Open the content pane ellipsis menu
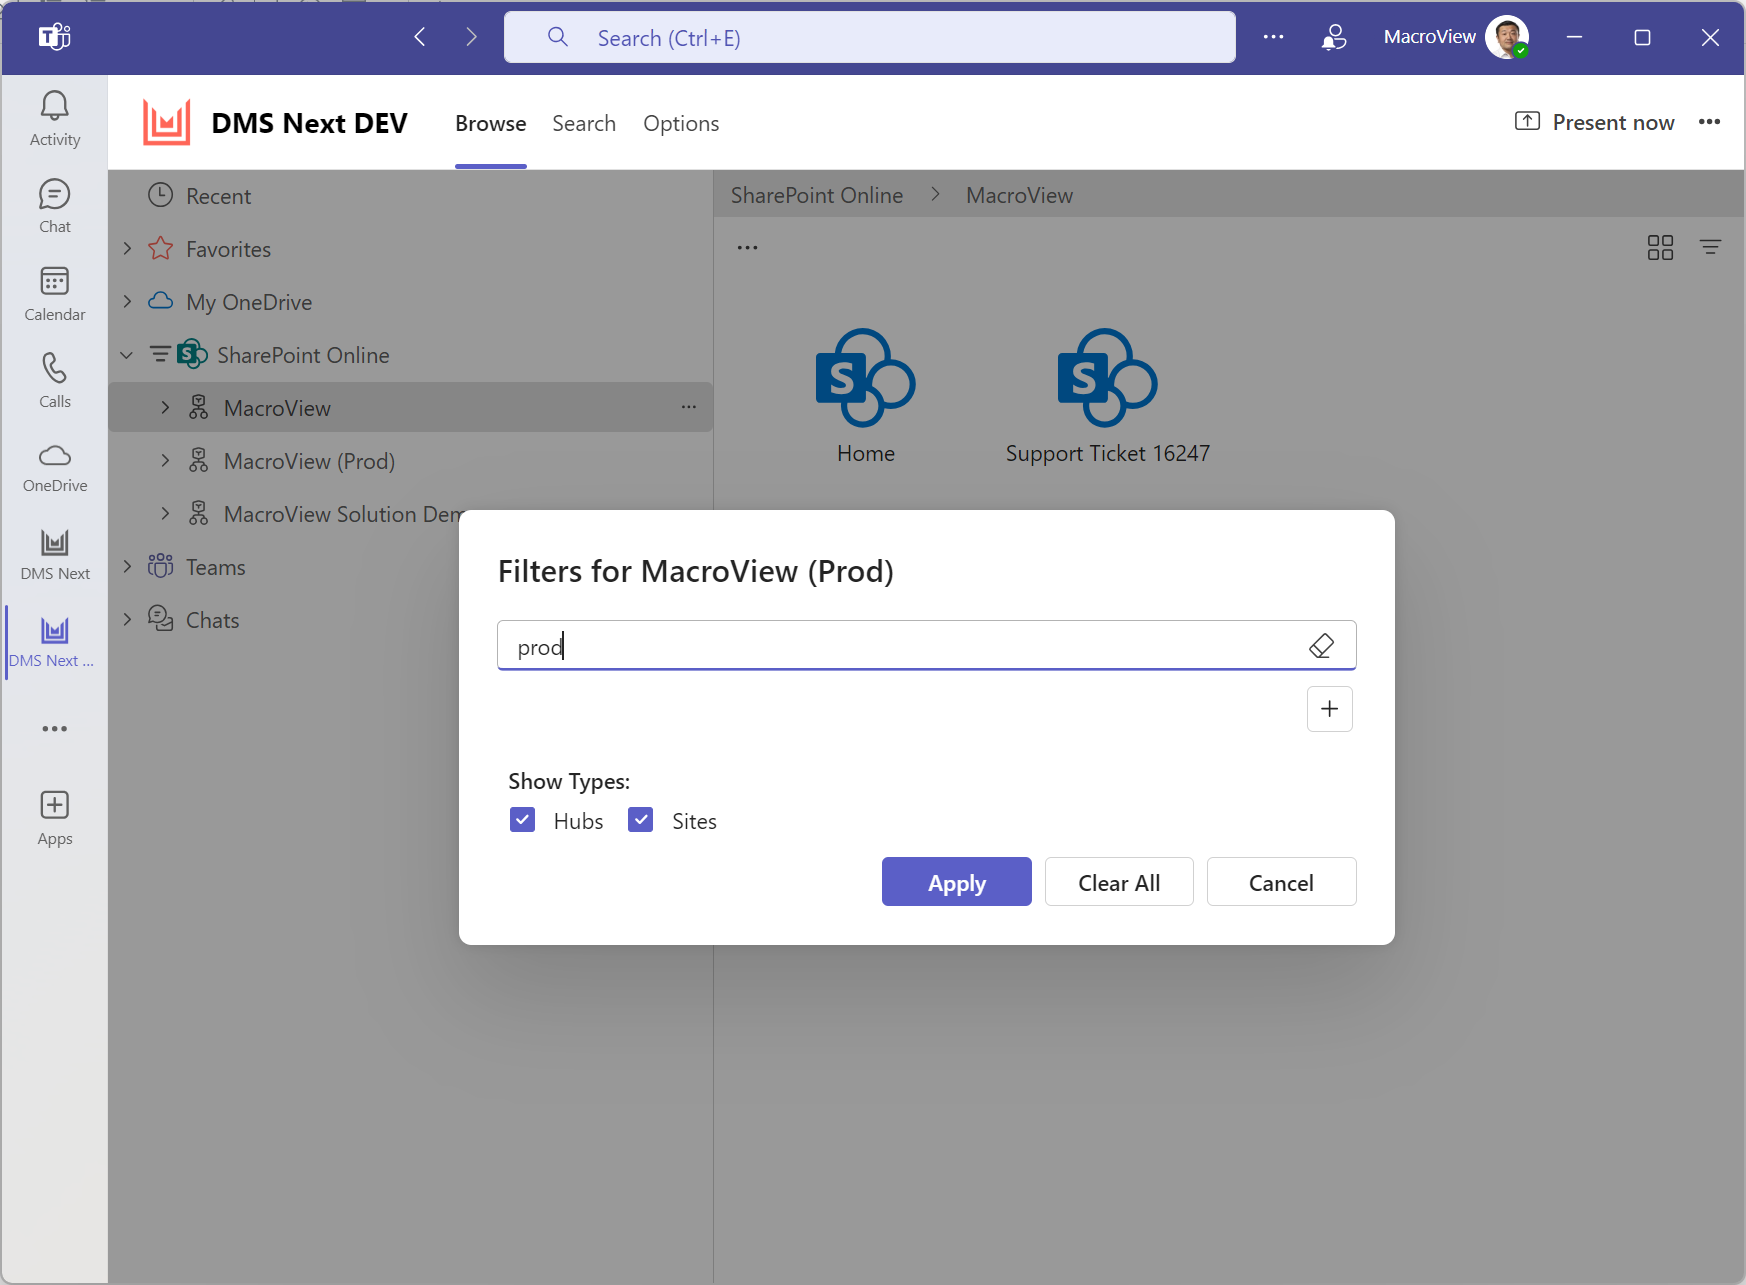Viewport: 1746px width, 1285px height. (x=747, y=247)
